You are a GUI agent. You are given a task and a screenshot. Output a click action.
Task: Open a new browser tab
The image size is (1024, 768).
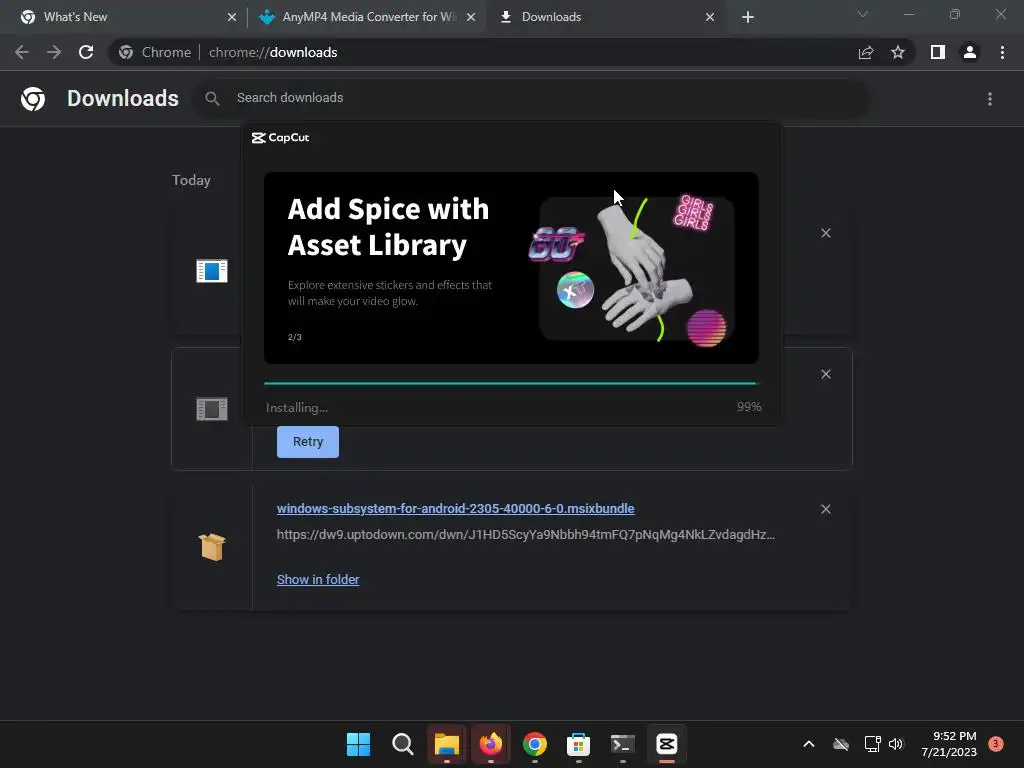748,17
